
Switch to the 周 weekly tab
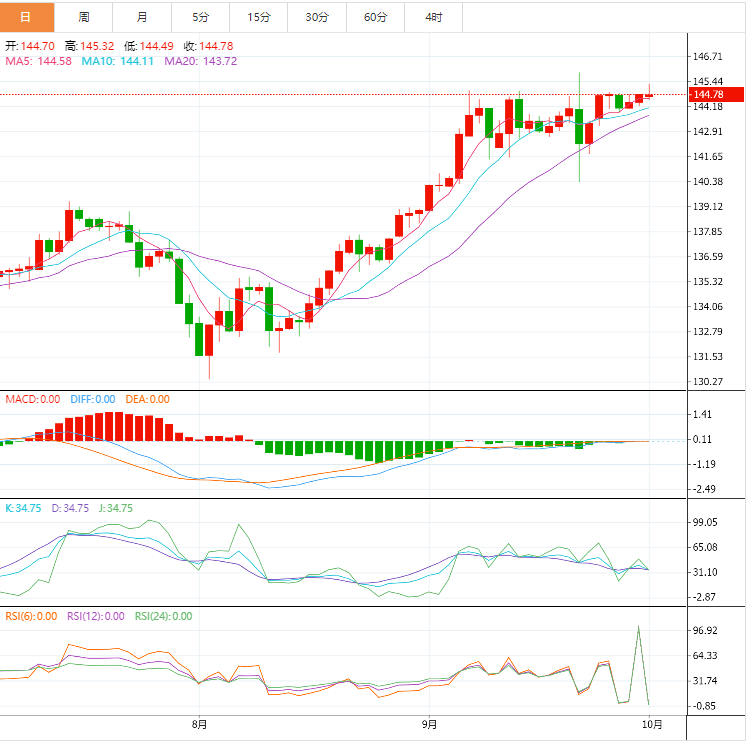click(x=84, y=17)
